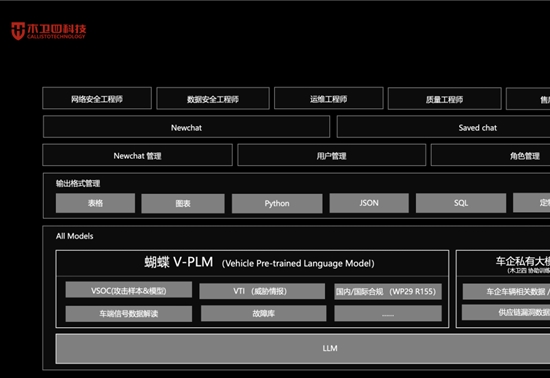Viewport: 550px width, 378px height.
Task: Select the 车企车辆相关数据 block
Action: pos(507,291)
